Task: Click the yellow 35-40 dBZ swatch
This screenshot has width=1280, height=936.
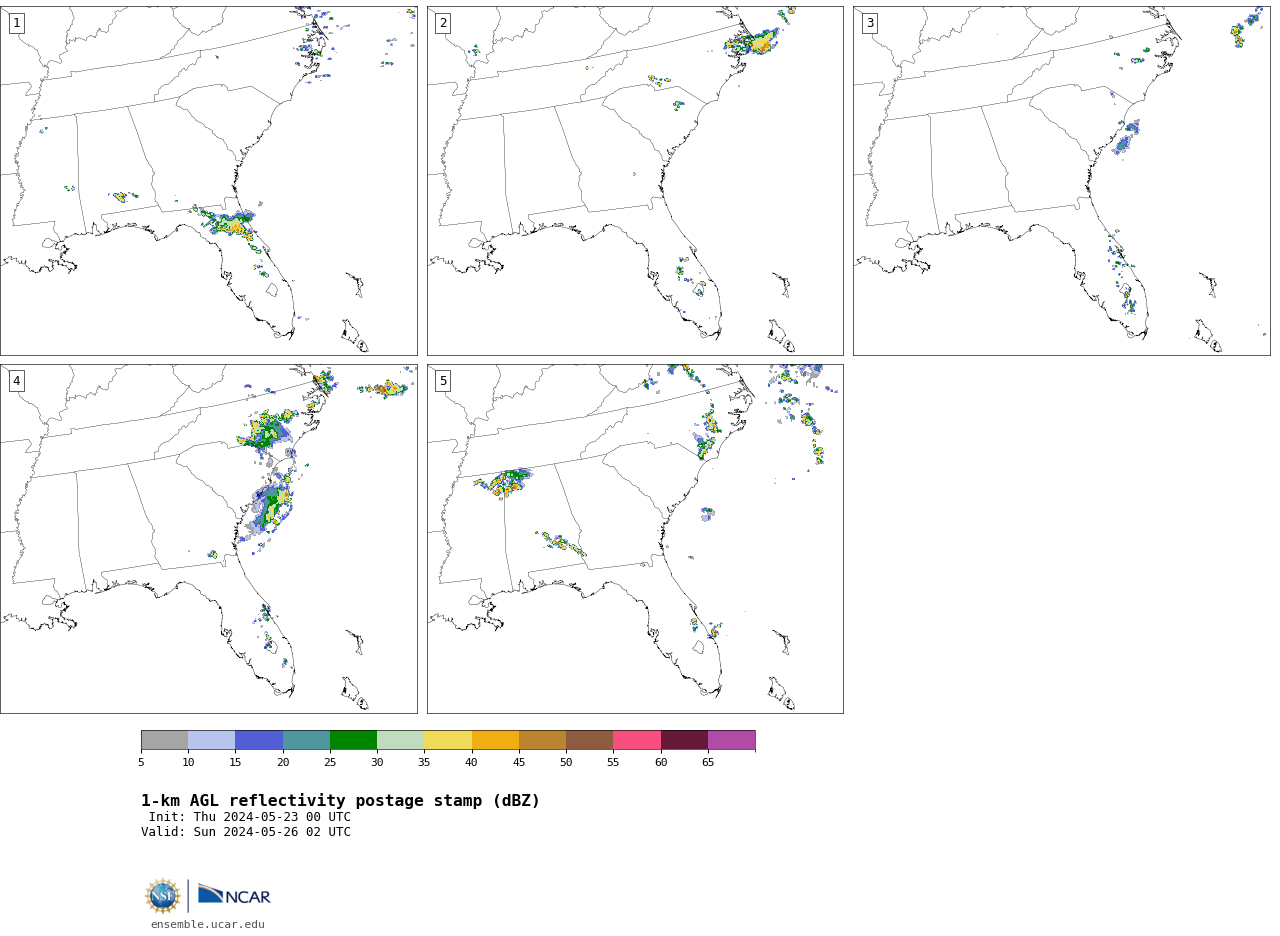Action: (448, 740)
